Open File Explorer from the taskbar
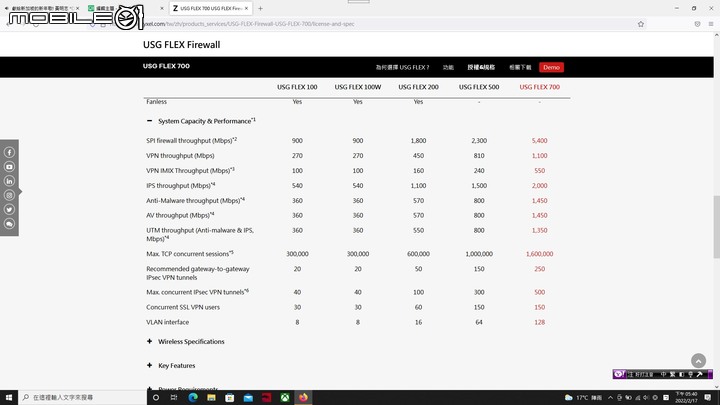Screen dimensions: 720x405 coord(211,397)
